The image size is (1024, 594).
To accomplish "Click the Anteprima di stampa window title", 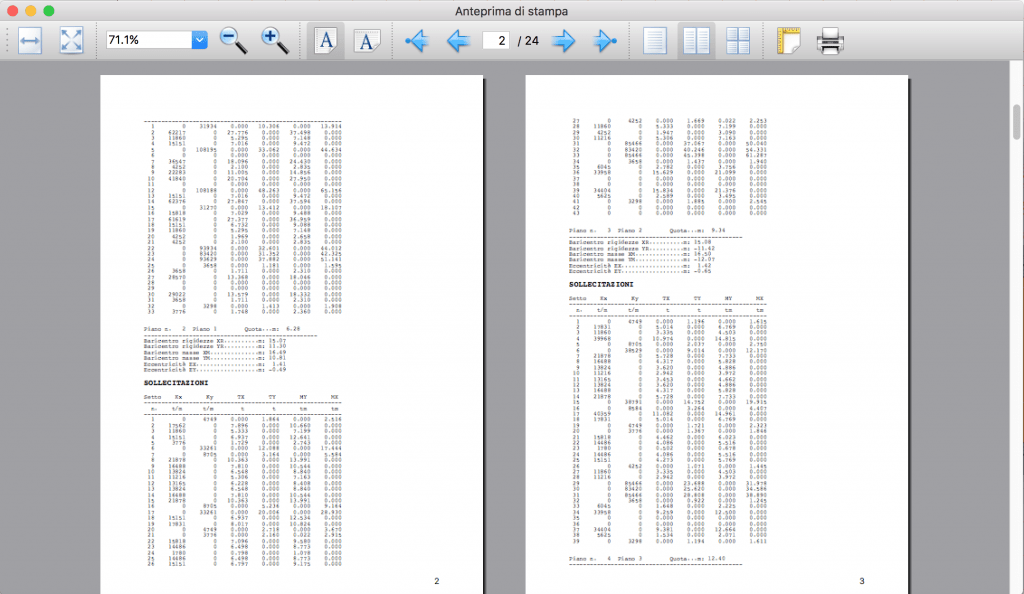I will 511,11.
